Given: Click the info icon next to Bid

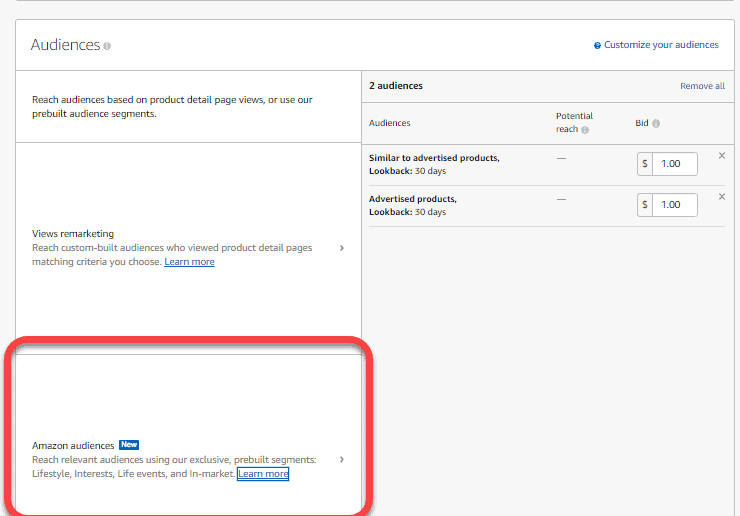Looking at the screenshot, I should click(x=656, y=124).
